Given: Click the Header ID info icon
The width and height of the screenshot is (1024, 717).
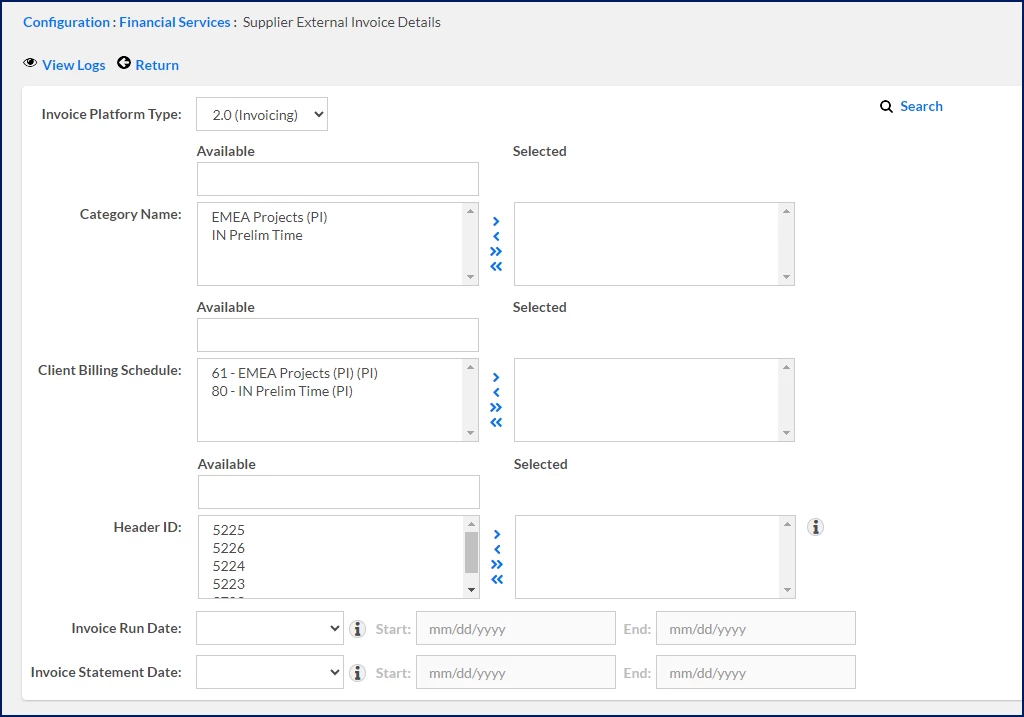Looking at the screenshot, I should [x=816, y=527].
